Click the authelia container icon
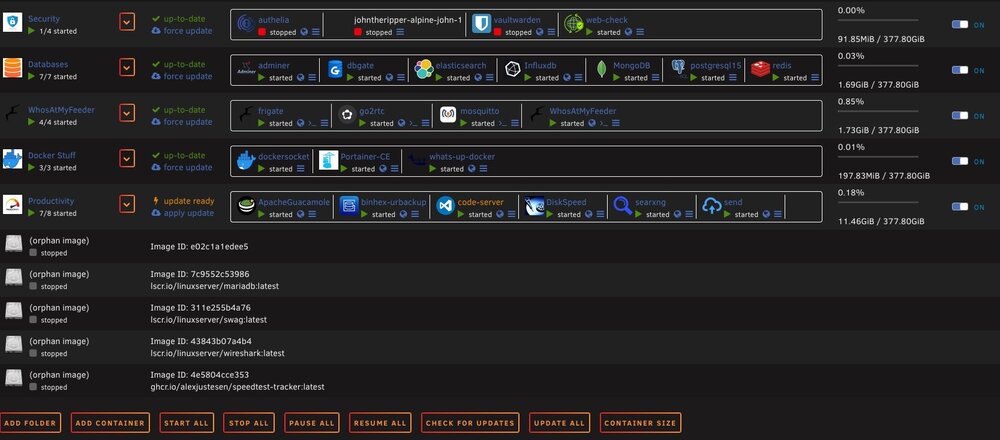Image resolution: width=1000 pixels, height=440 pixels. tap(246, 24)
